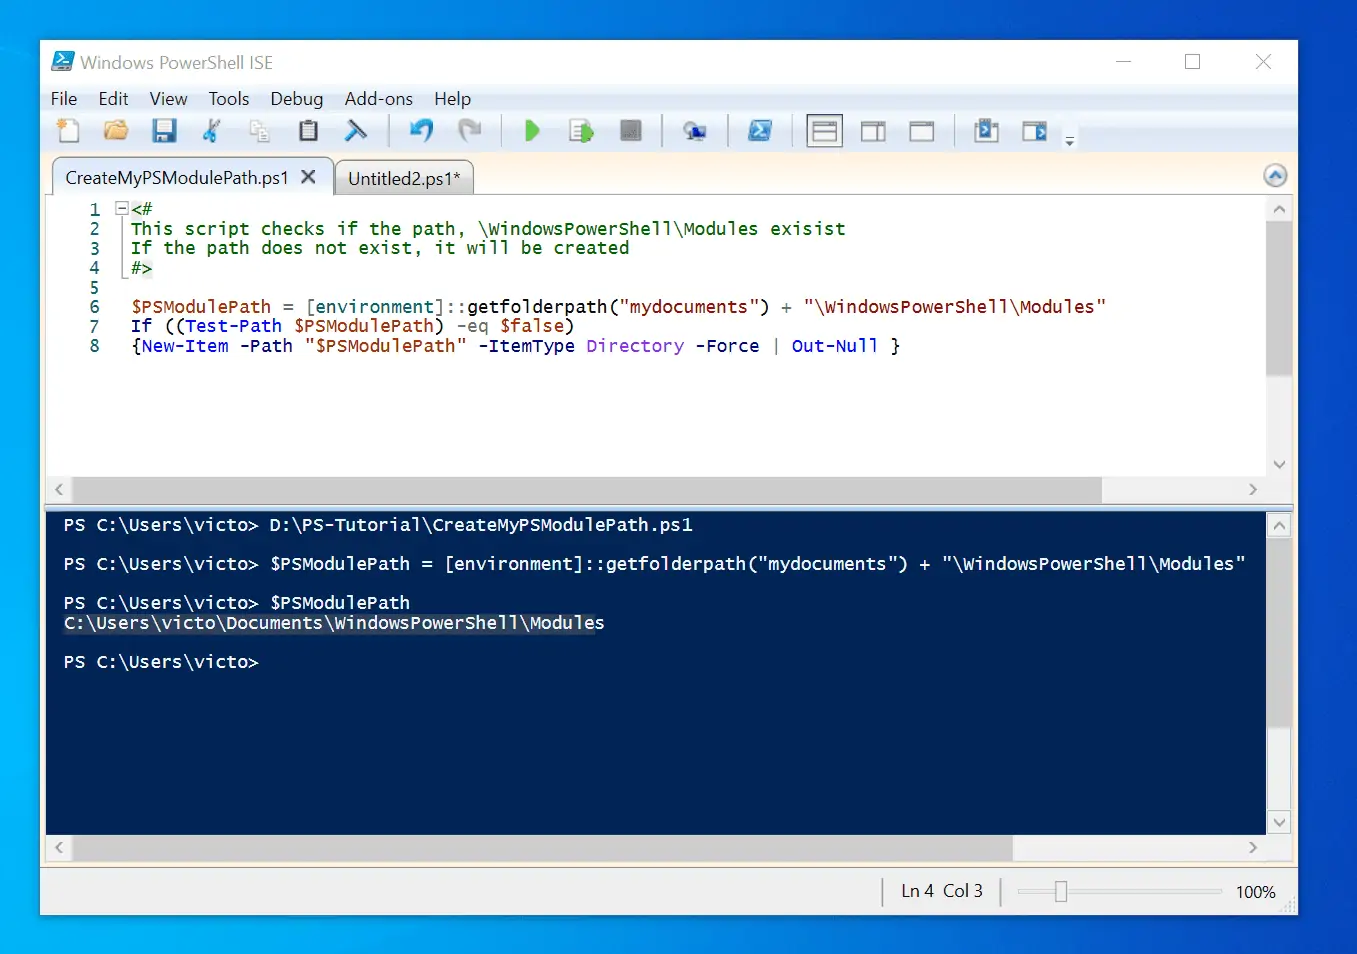Console pane scroll up arrow
The width and height of the screenshot is (1357, 954).
[x=1279, y=526]
